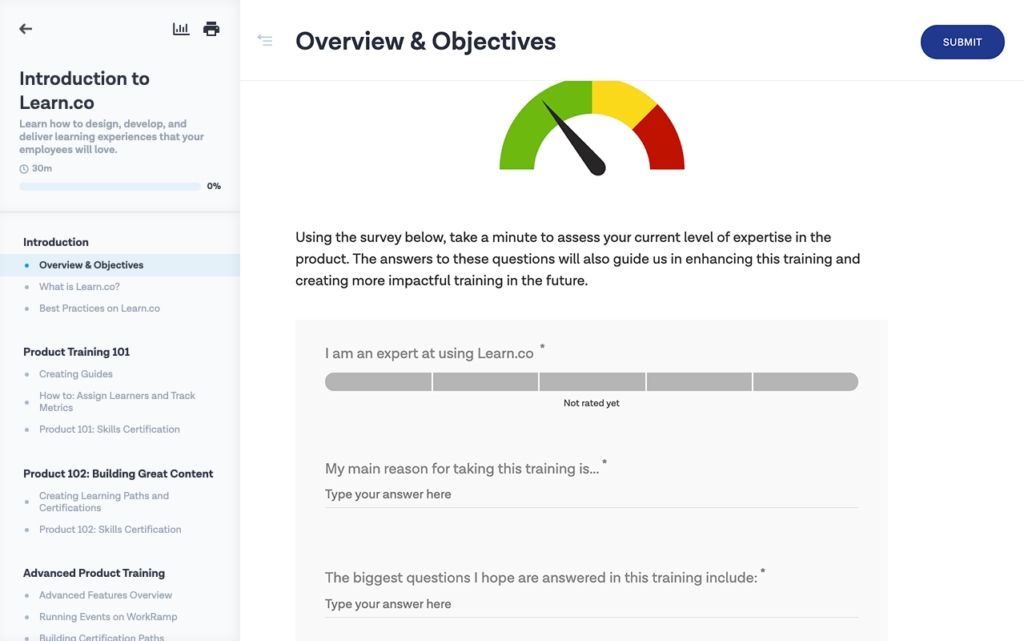The image size is (1024, 641).
Task: Click the Overview & Objectives page title
Action: pyautogui.click(x=425, y=41)
